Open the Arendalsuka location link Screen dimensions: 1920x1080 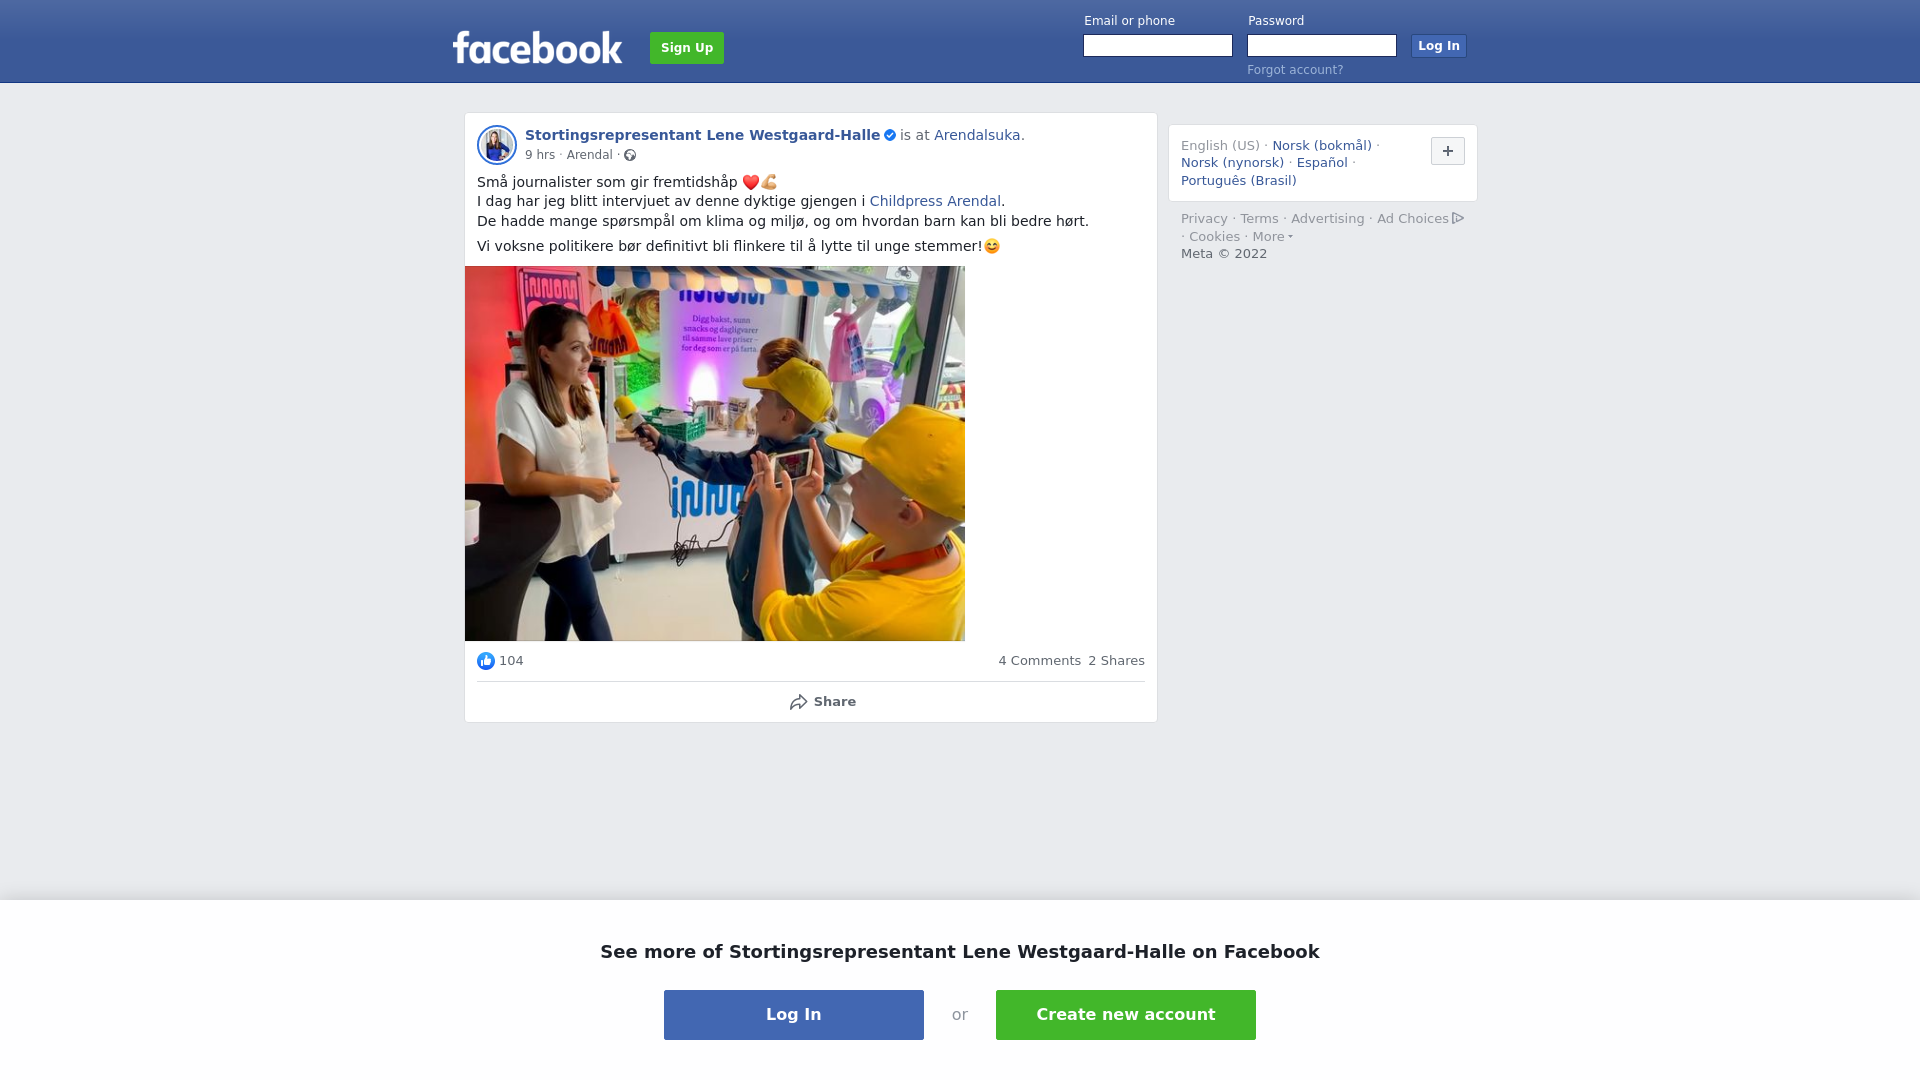977,135
